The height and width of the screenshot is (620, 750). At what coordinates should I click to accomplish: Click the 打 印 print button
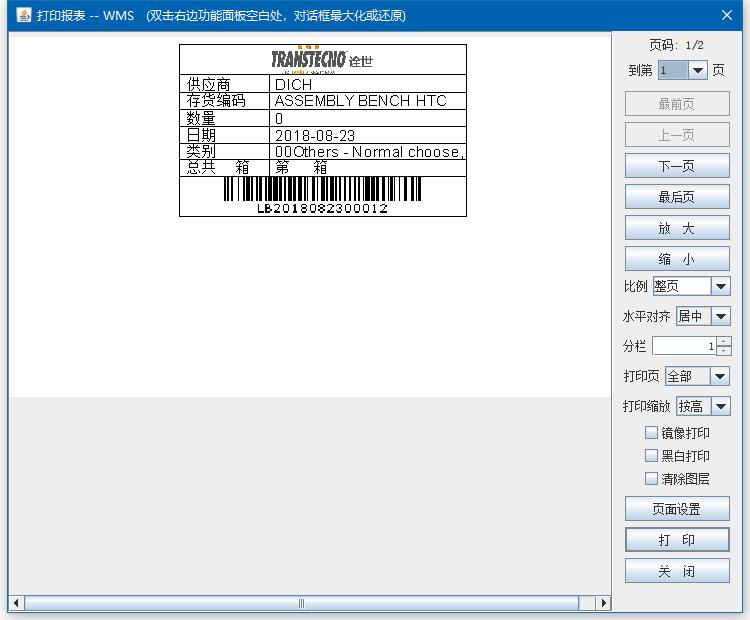677,540
